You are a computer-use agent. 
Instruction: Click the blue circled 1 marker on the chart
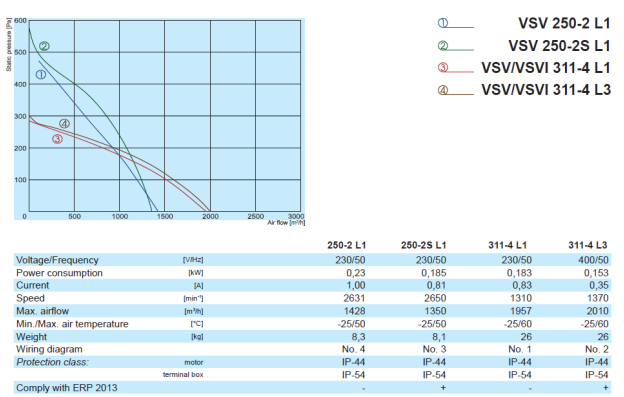point(41,74)
